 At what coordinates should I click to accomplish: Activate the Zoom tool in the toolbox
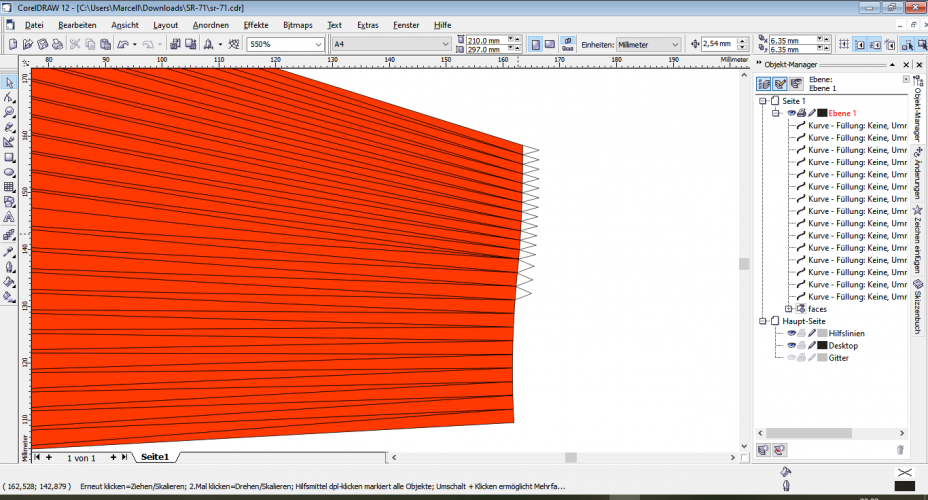9,112
